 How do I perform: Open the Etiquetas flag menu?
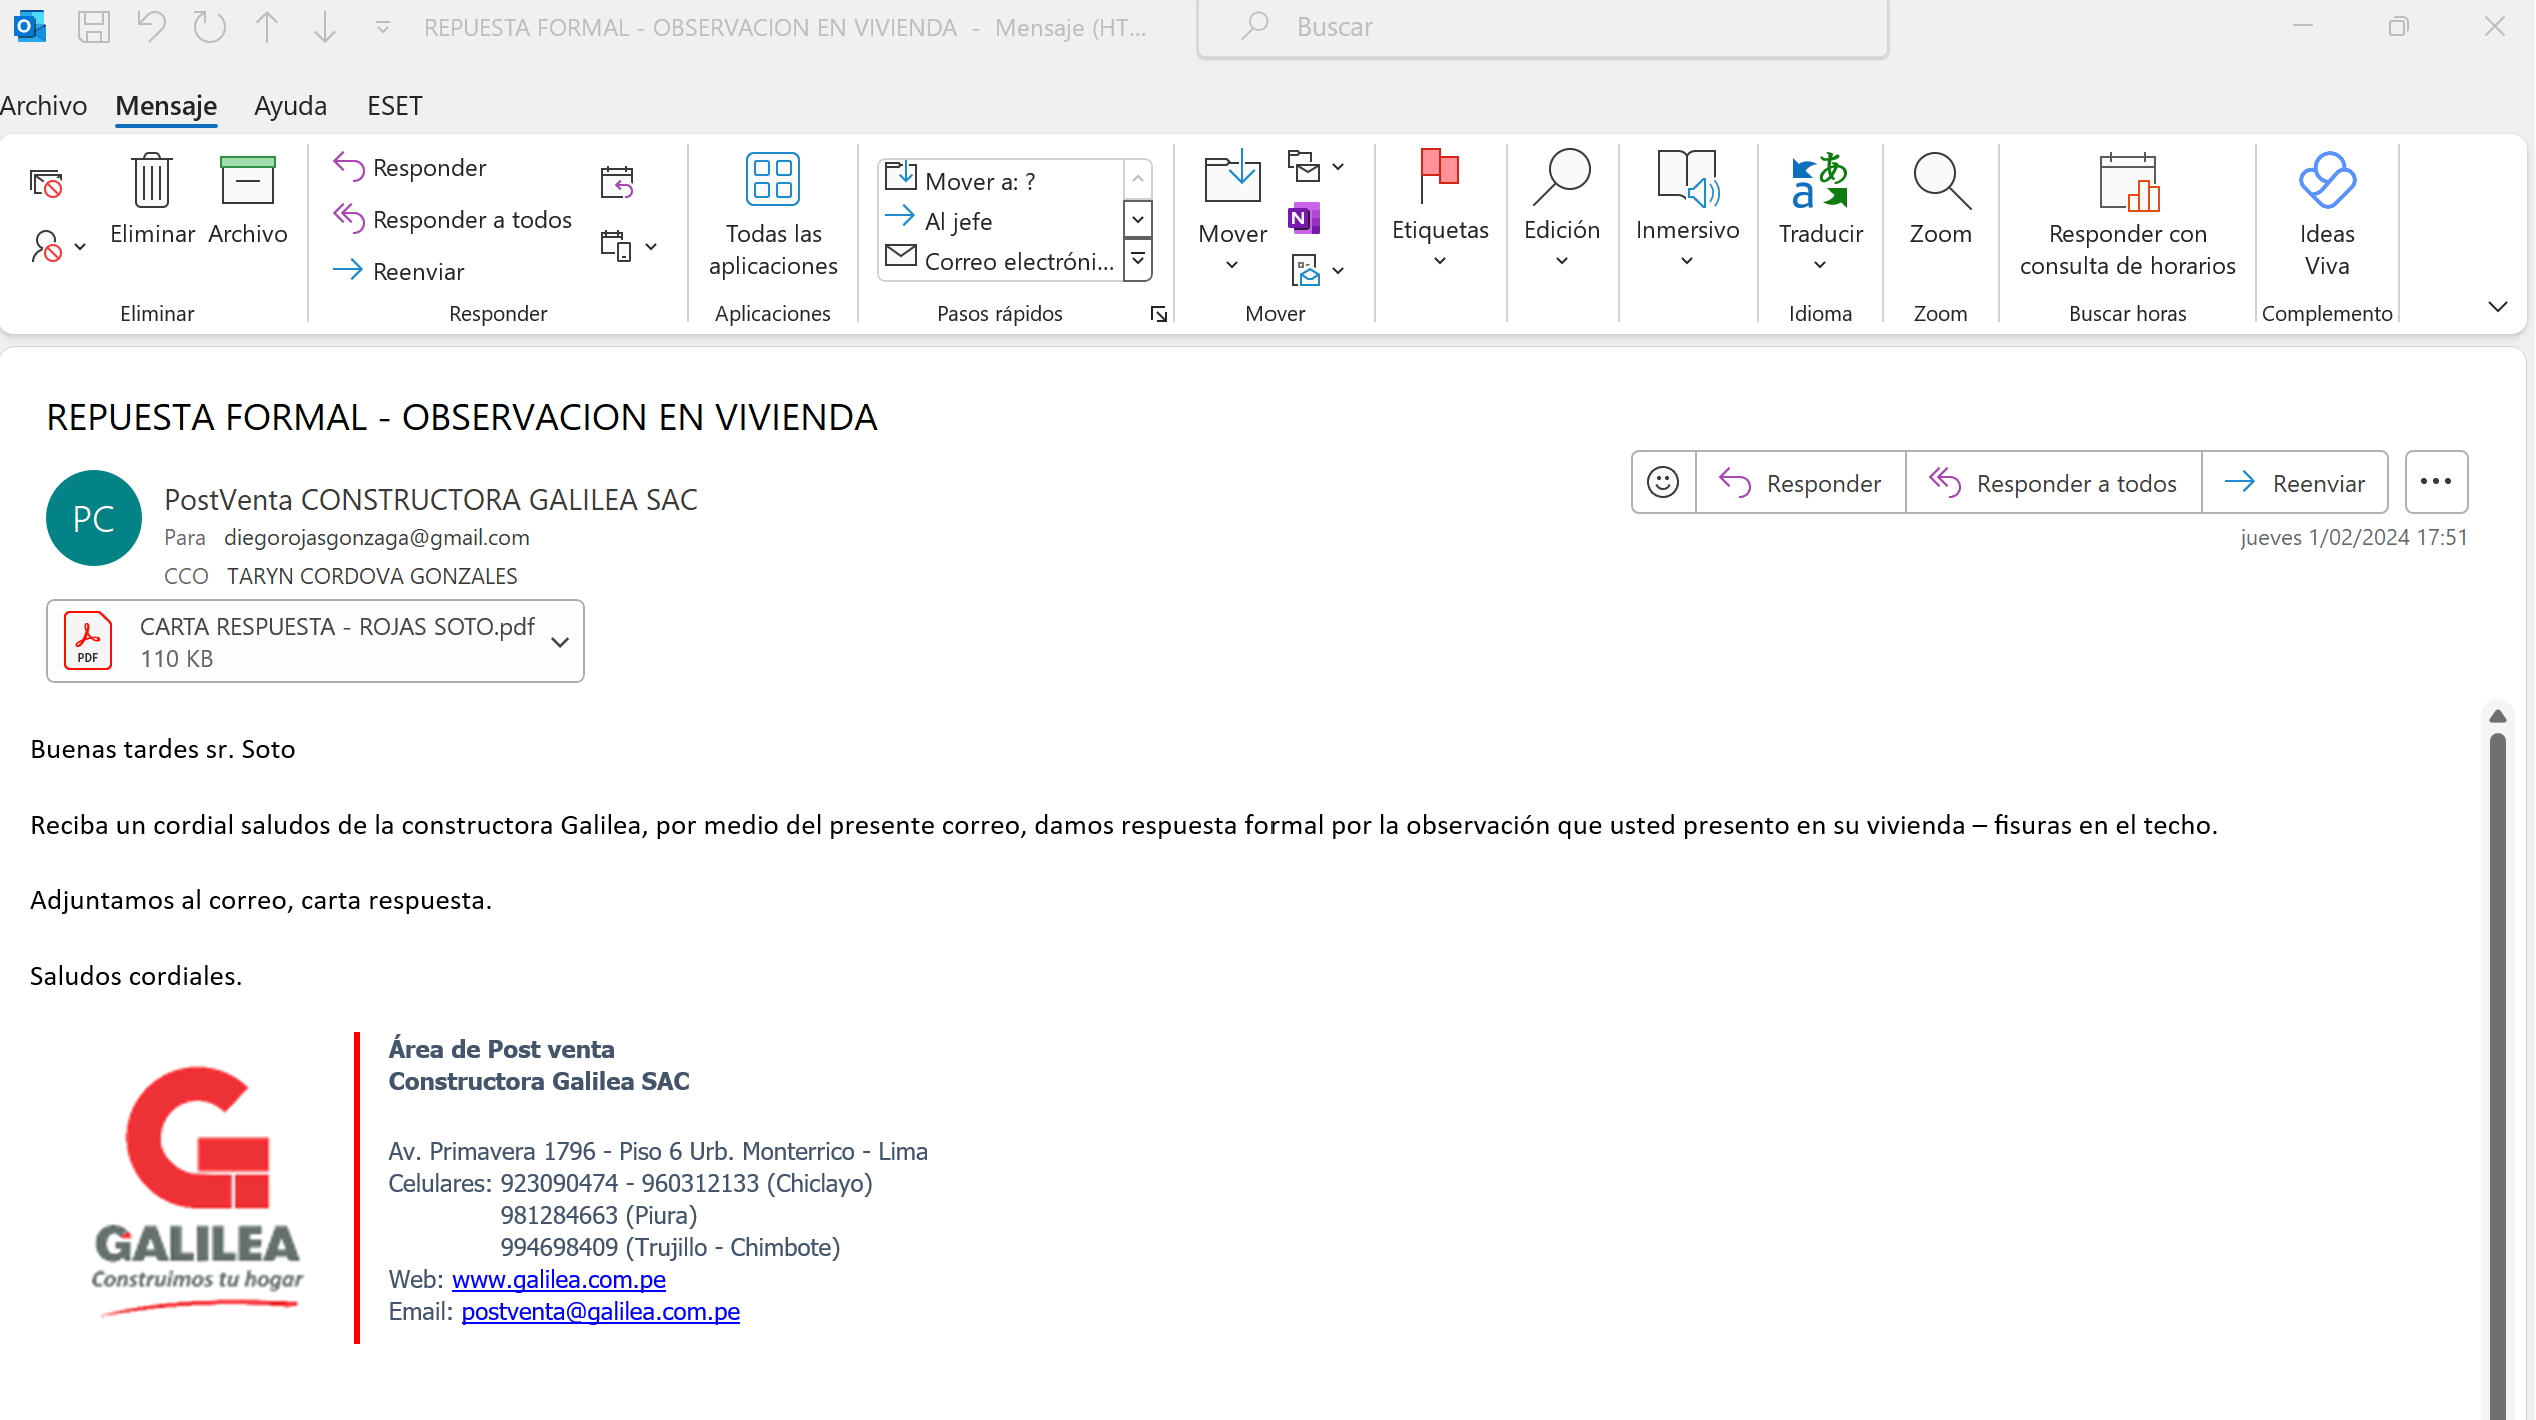pos(1440,210)
